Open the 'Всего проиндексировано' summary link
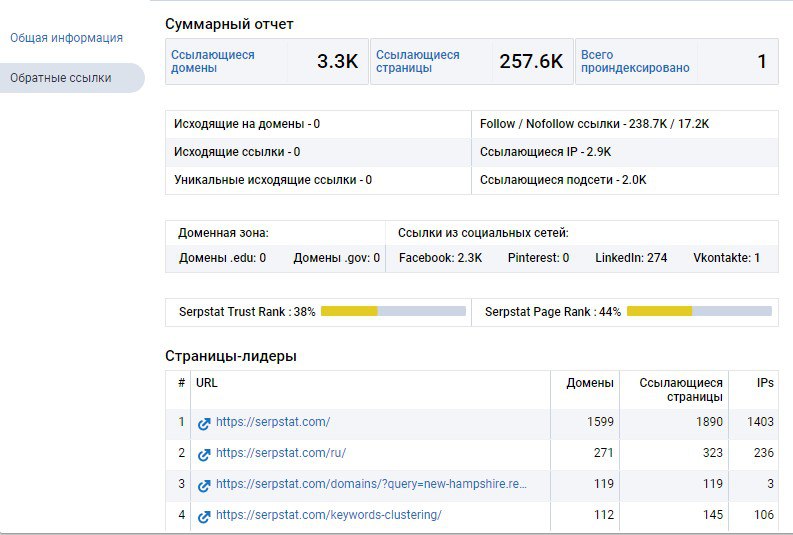Screen dimensions: 793x535 tap(635, 61)
